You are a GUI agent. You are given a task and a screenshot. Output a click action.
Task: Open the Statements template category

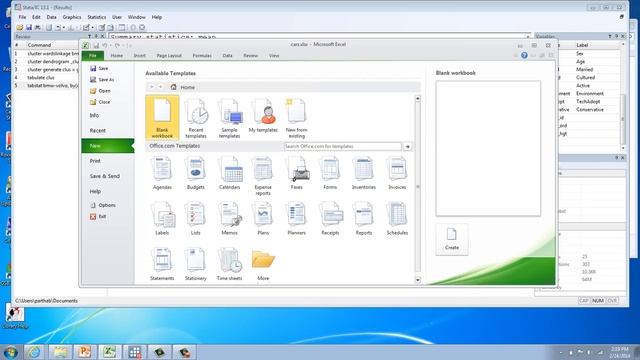point(162,264)
